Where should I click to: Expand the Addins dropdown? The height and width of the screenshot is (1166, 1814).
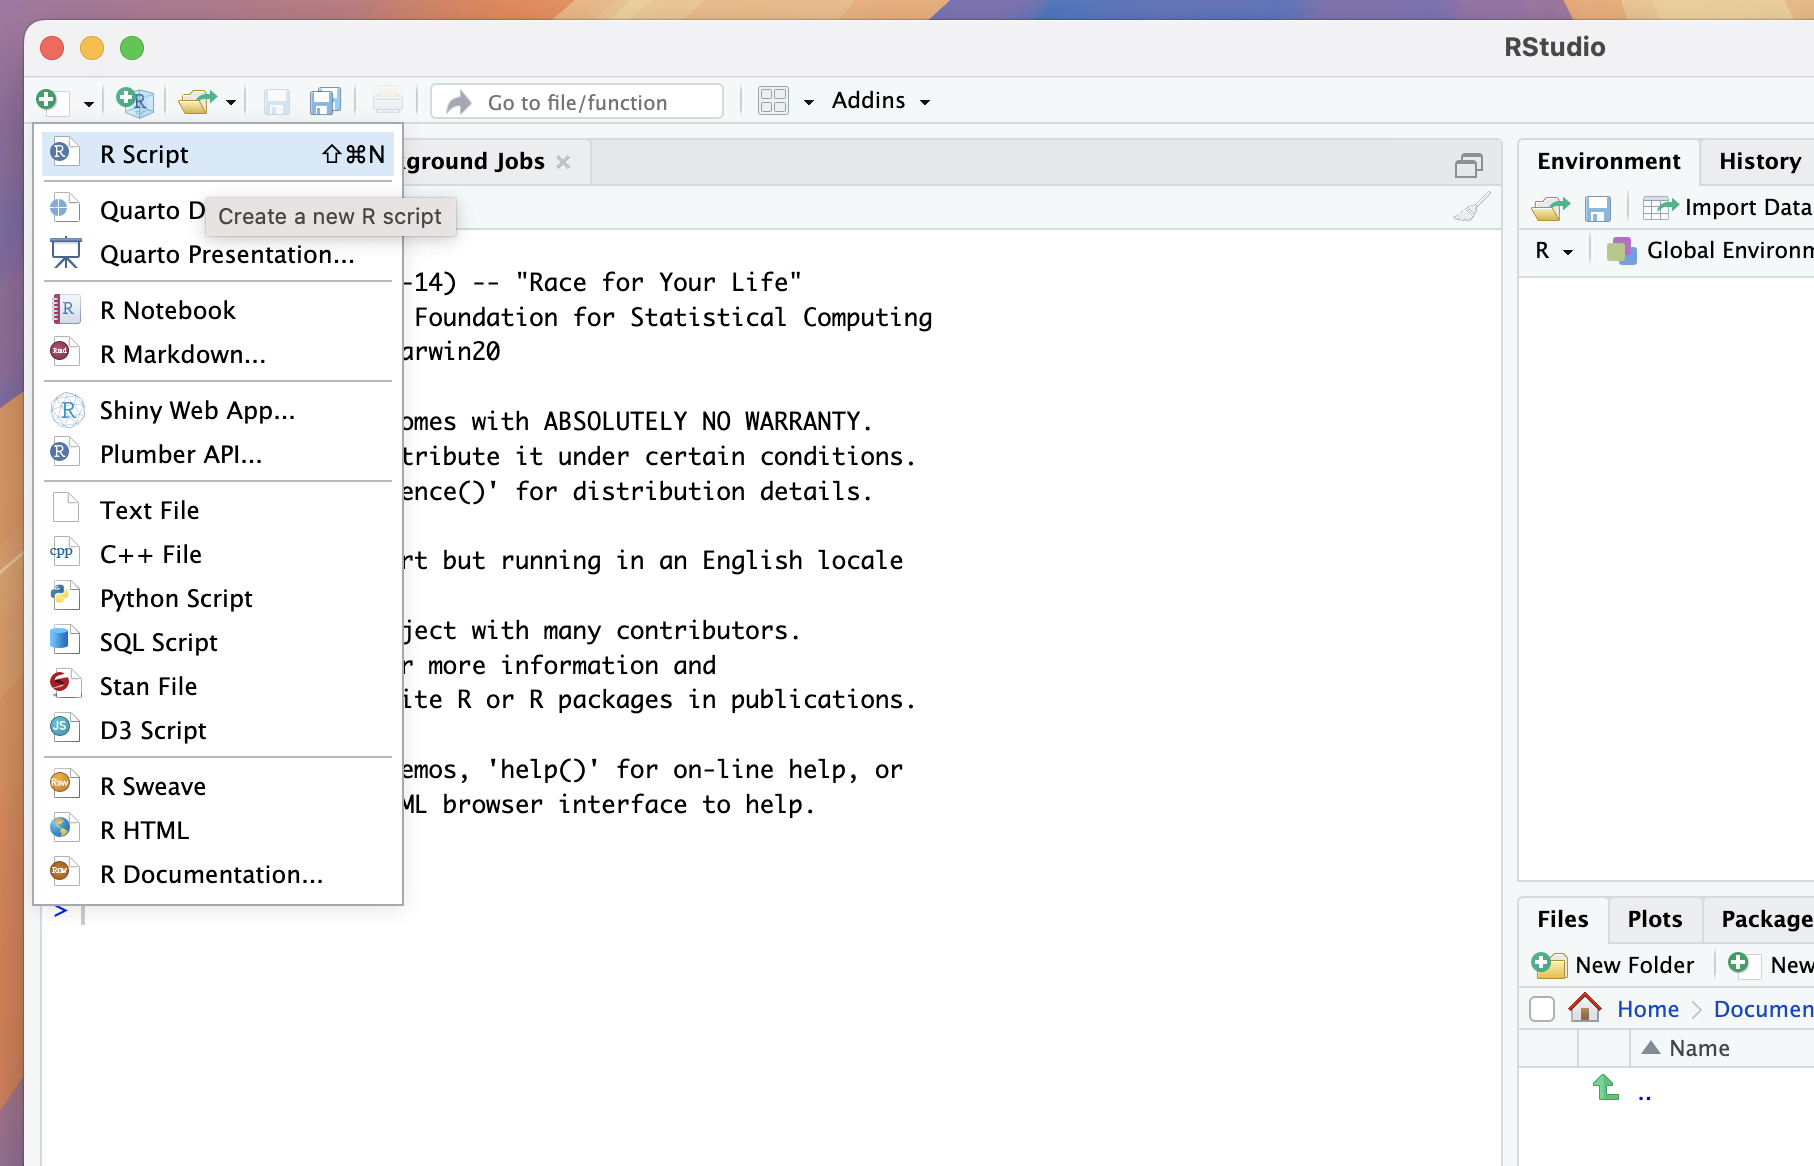(881, 101)
